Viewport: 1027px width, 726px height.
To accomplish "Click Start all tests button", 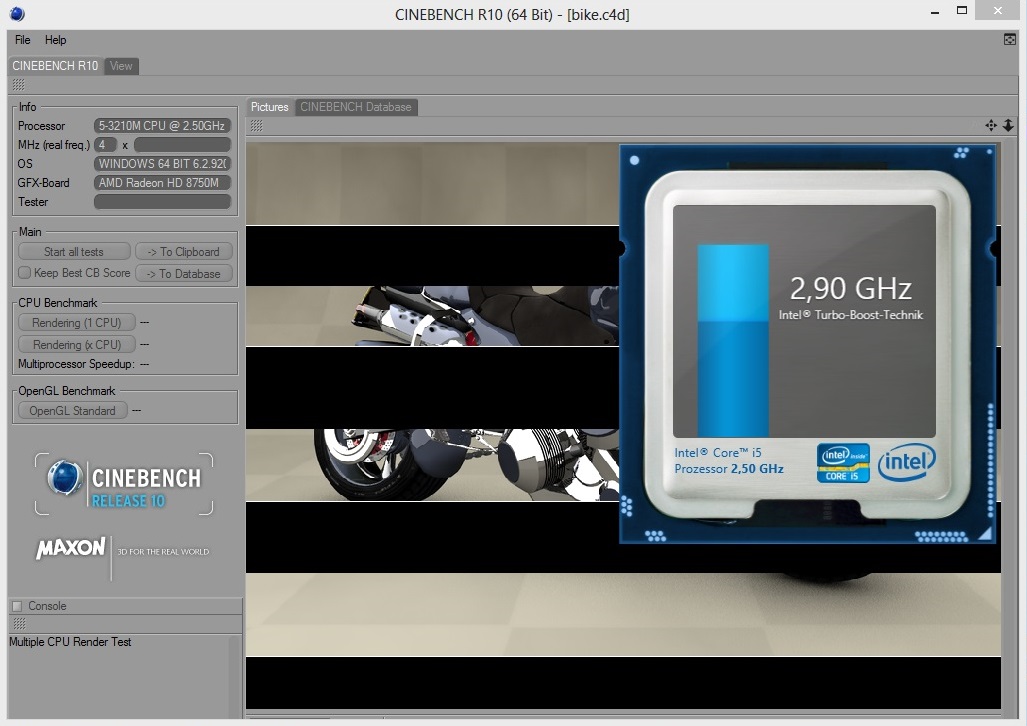I will pos(74,252).
